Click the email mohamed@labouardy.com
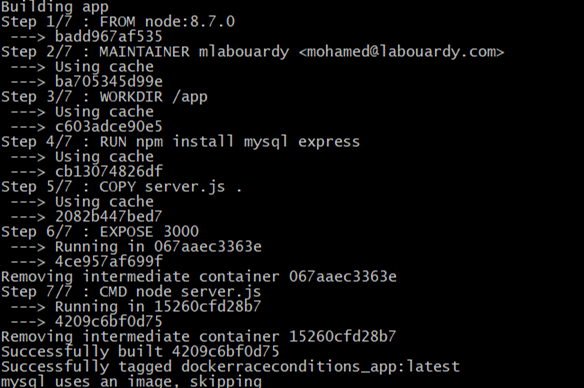Viewport: 584px width, 388px height. point(402,51)
